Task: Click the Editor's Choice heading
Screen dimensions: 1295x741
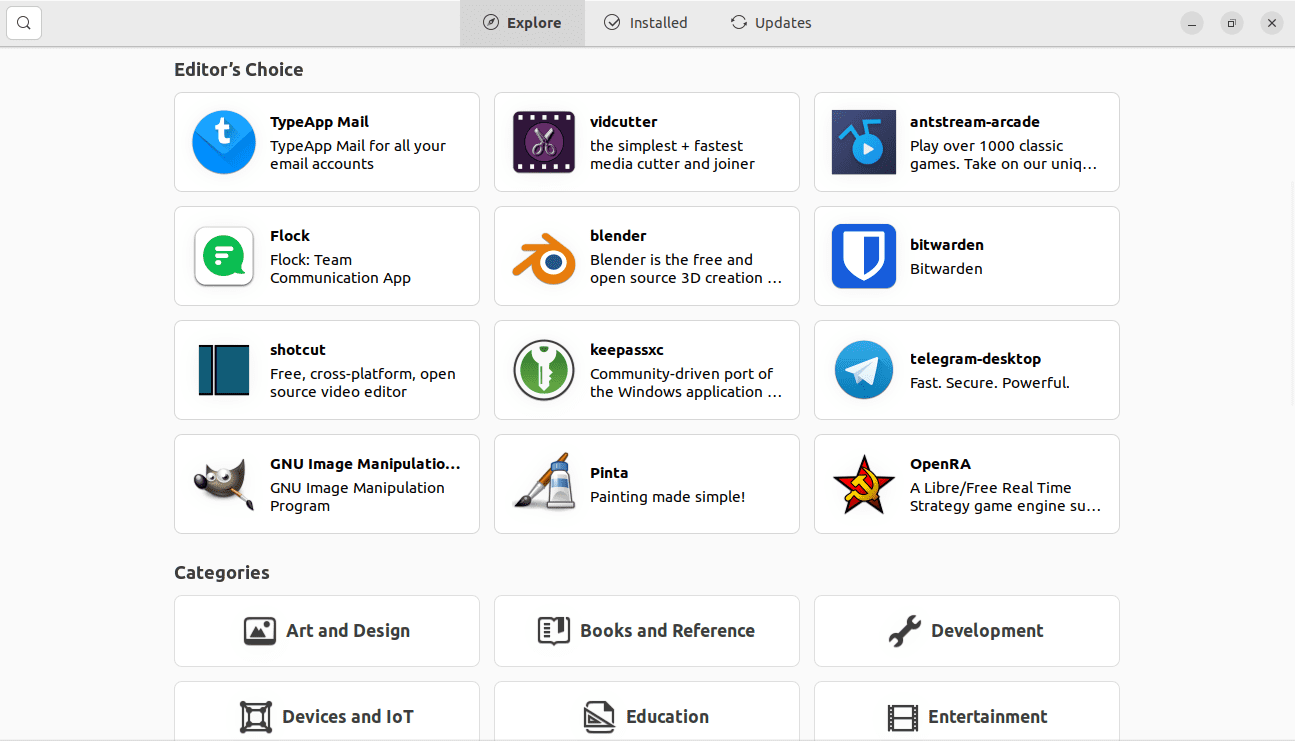Action: point(239,70)
